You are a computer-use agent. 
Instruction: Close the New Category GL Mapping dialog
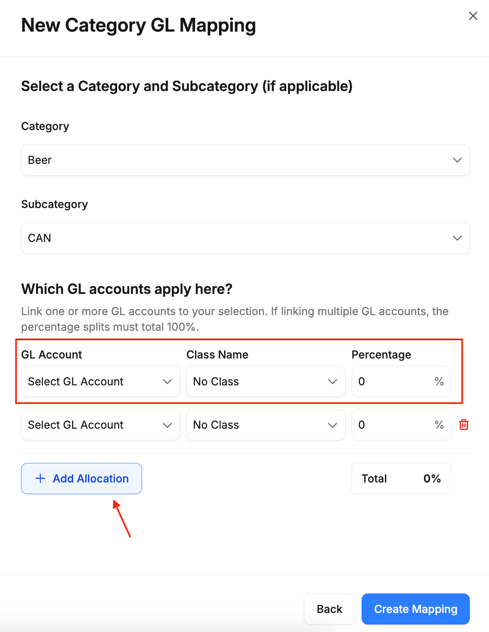473,16
